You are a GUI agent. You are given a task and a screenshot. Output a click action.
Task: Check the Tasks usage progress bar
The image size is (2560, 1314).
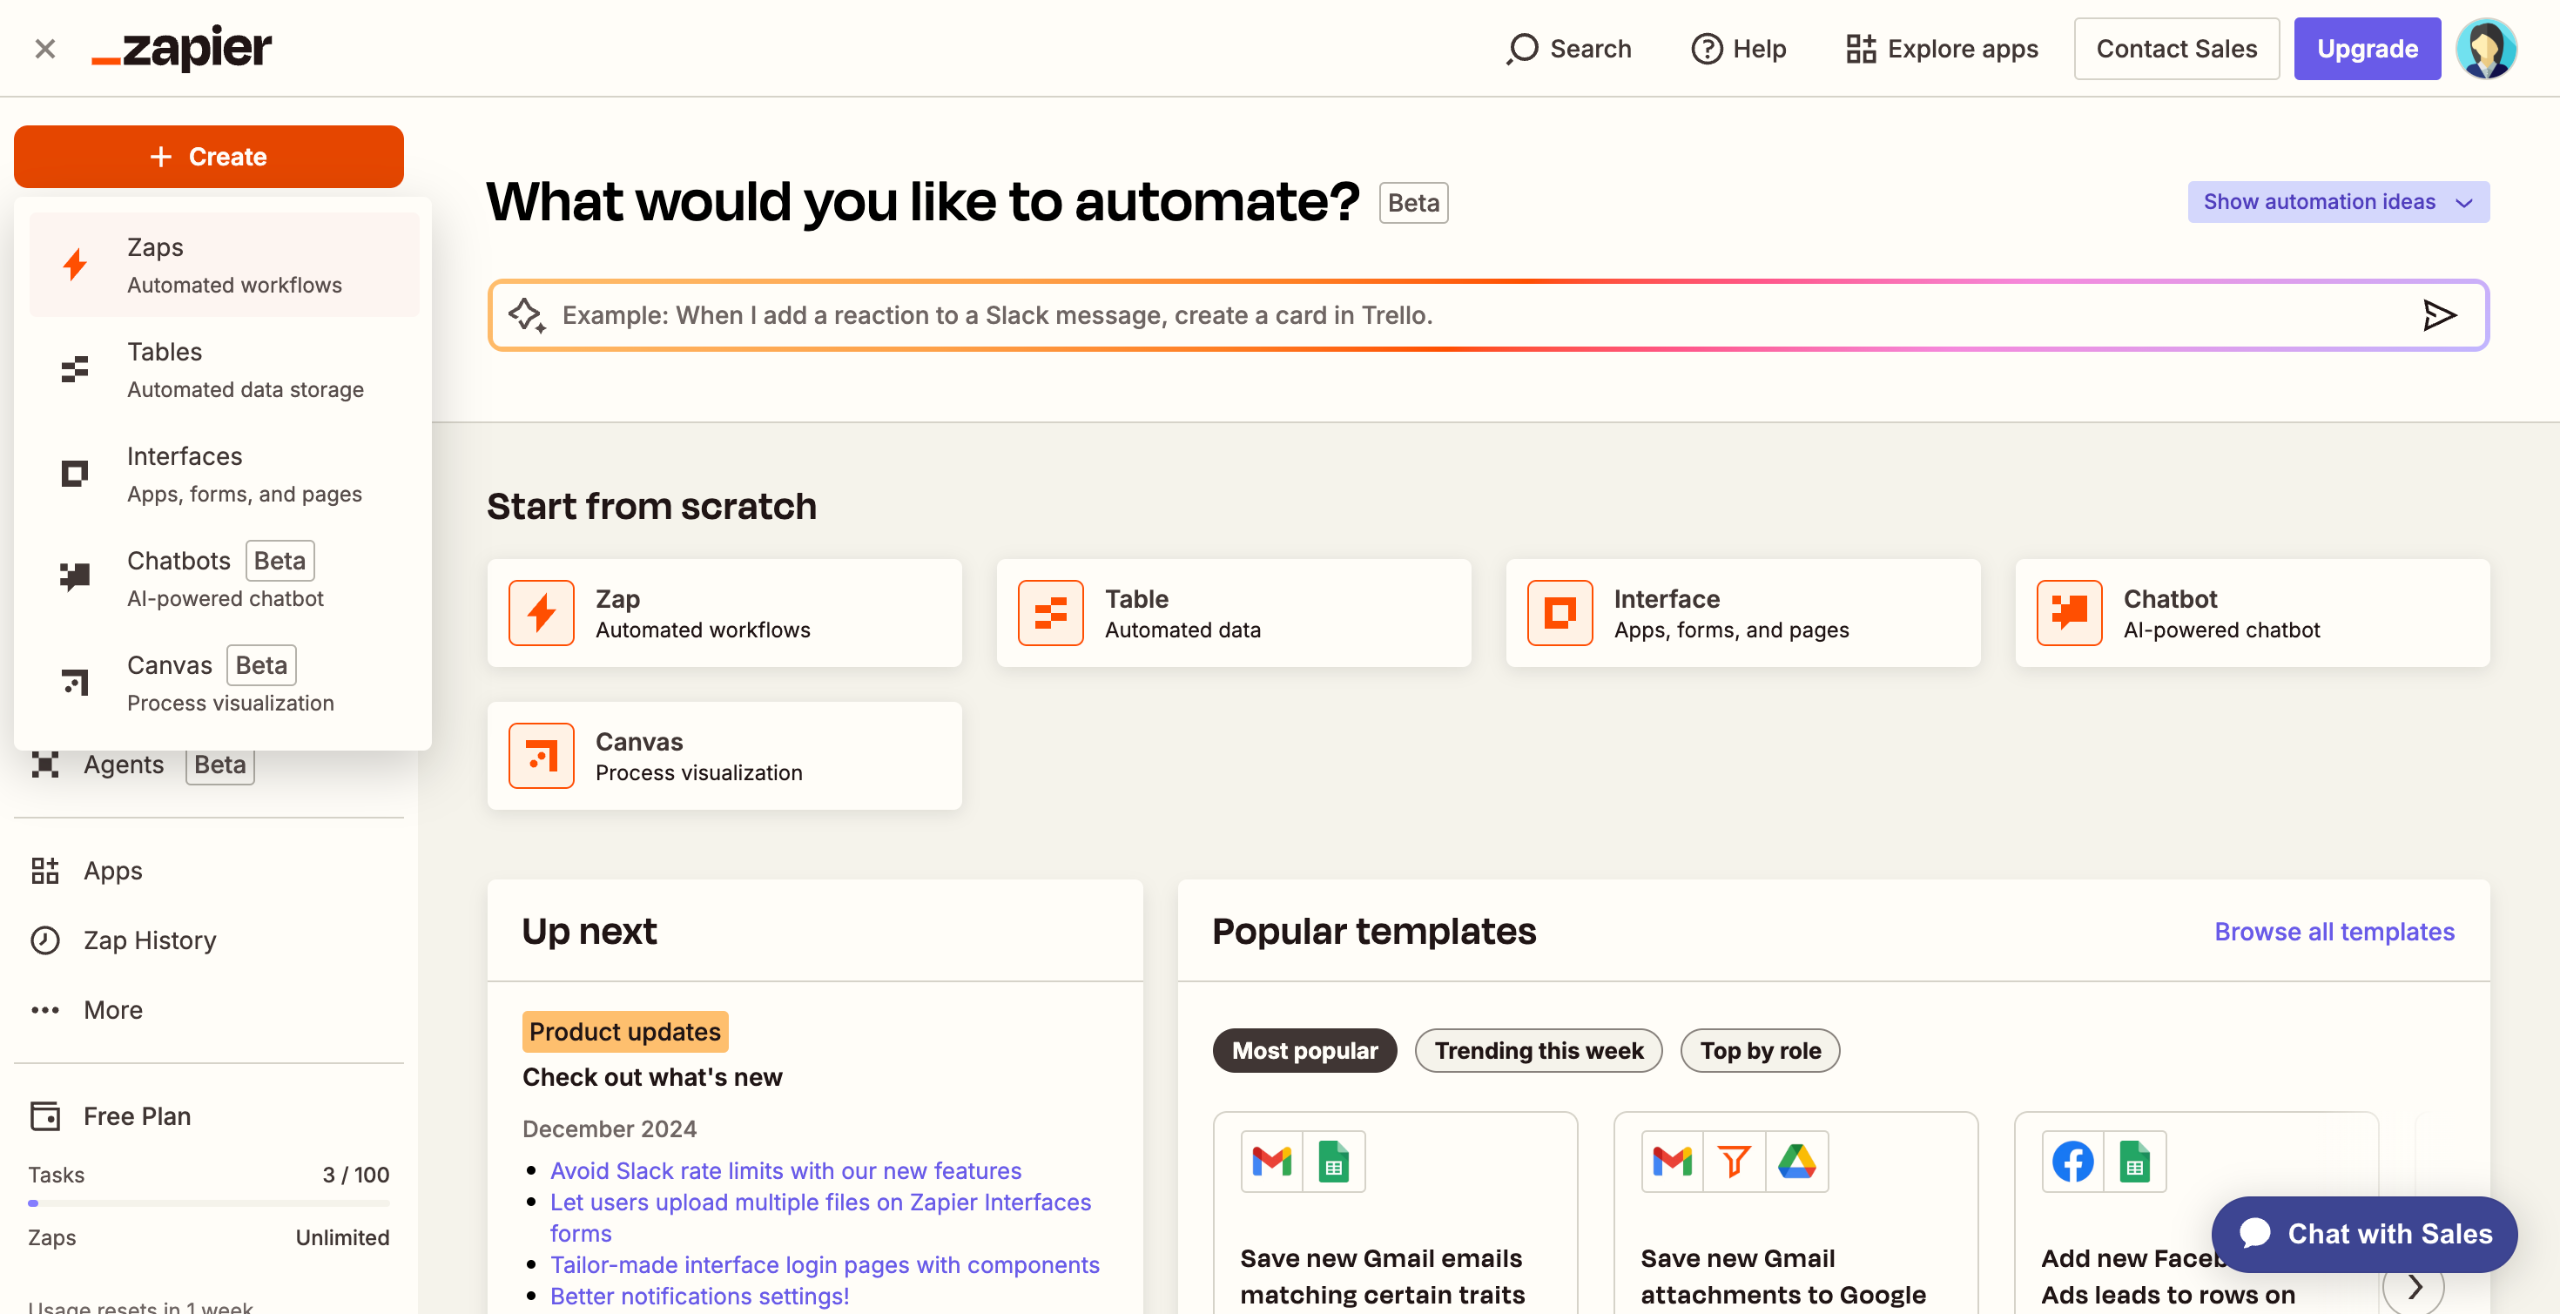point(209,1203)
